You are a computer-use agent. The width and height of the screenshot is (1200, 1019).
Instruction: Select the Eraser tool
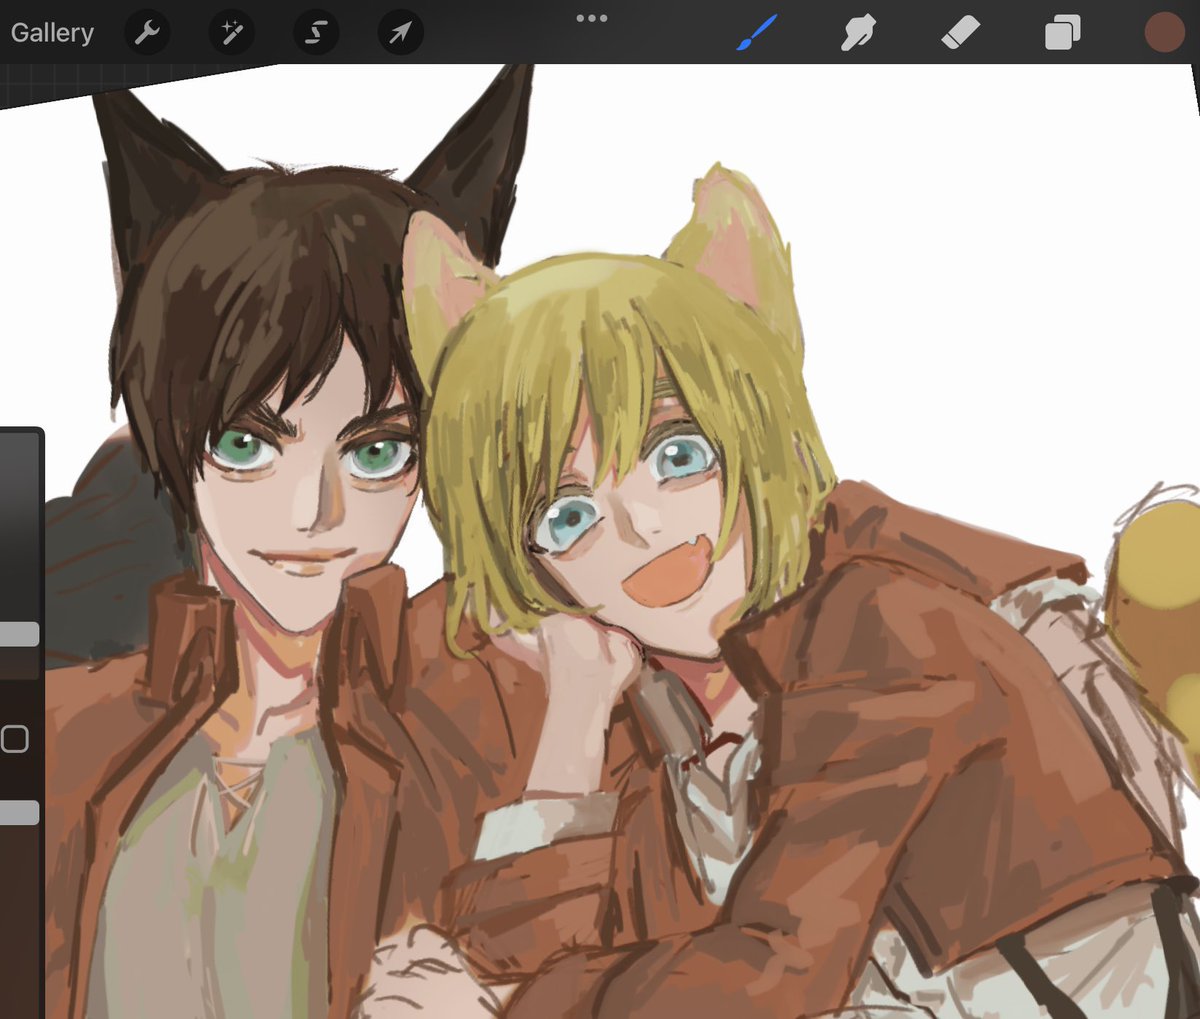tap(960, 33)
